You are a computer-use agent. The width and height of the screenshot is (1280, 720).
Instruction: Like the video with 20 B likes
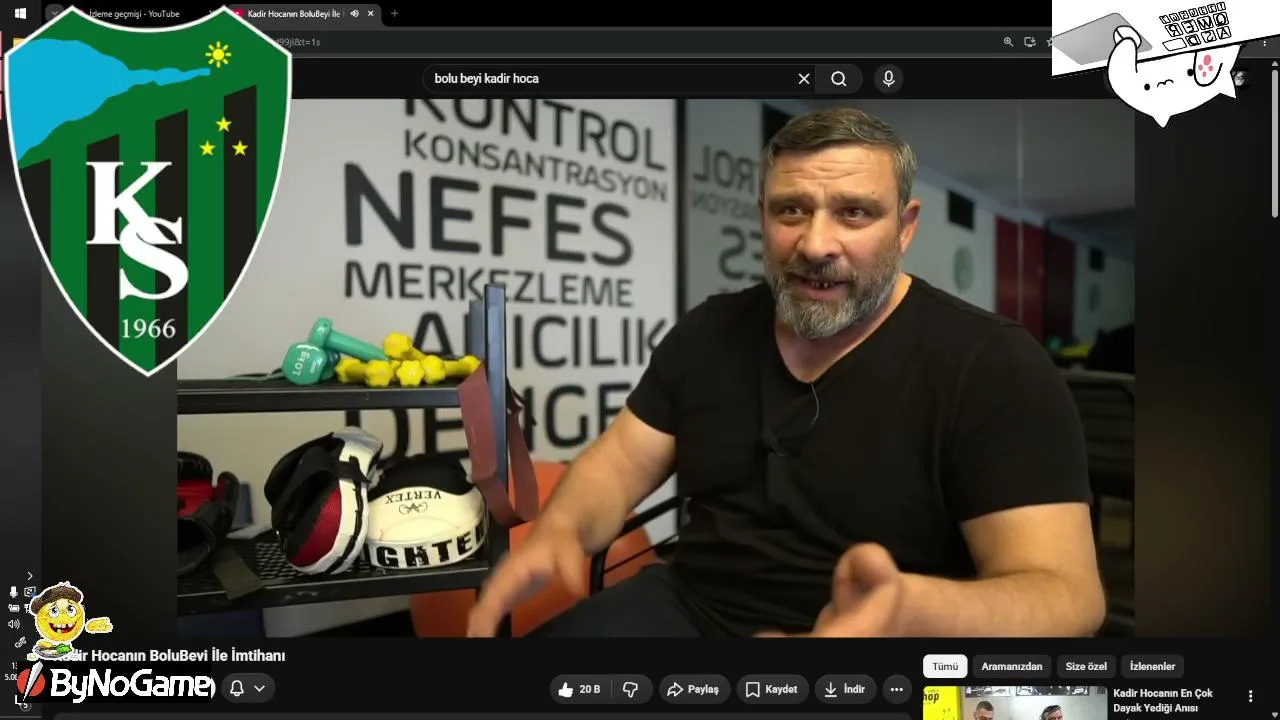579,689
